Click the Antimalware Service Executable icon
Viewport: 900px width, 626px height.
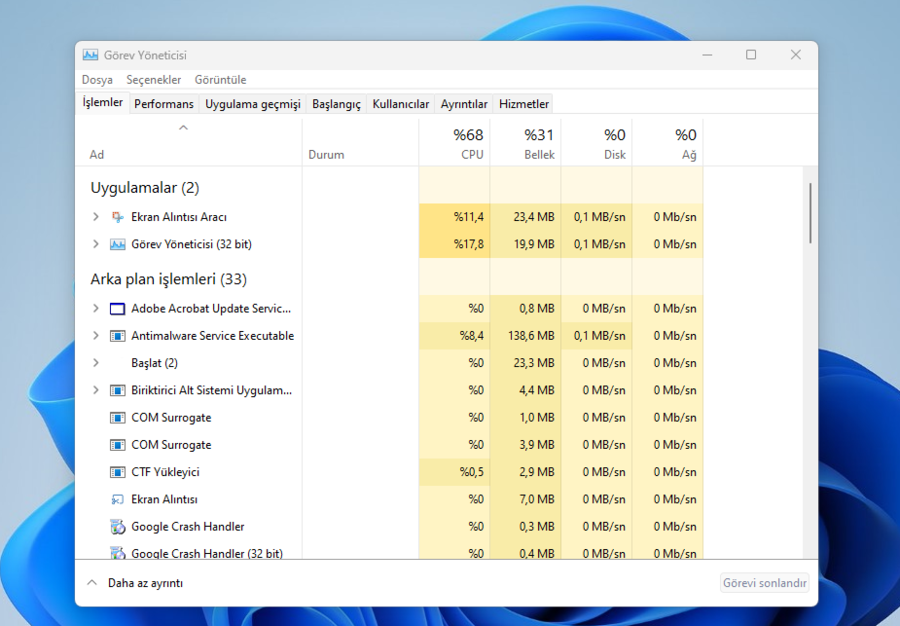117,336
